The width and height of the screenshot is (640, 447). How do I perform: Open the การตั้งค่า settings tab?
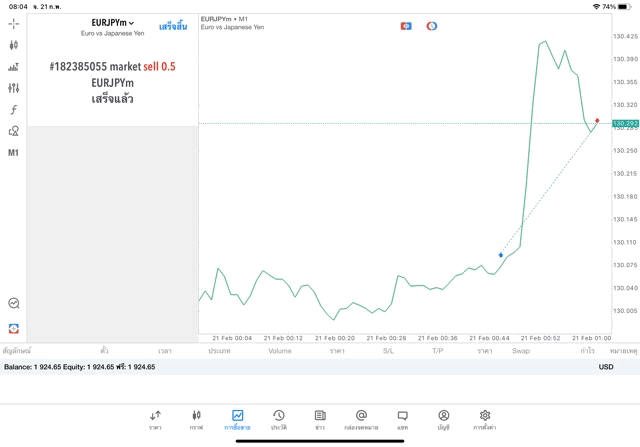pyautogui.click(x=484, y=419)
